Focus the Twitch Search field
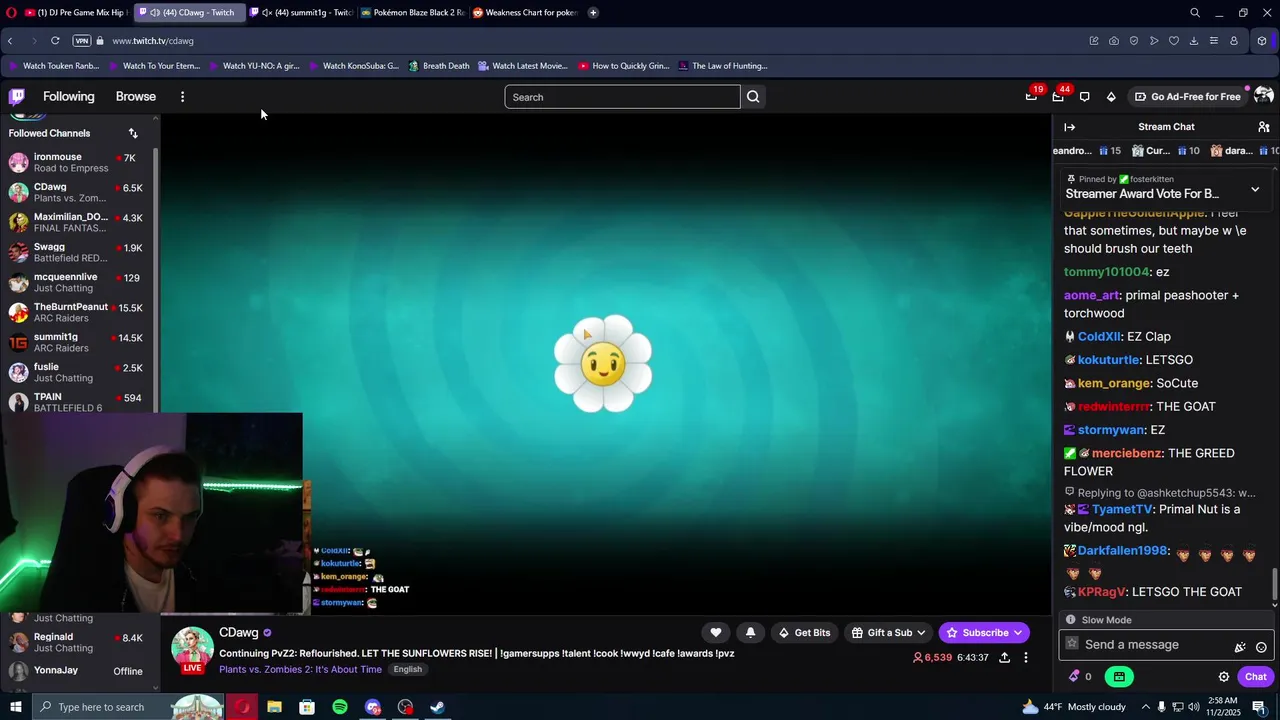This screenshot has height=720, width=1280. coord(622,97)
